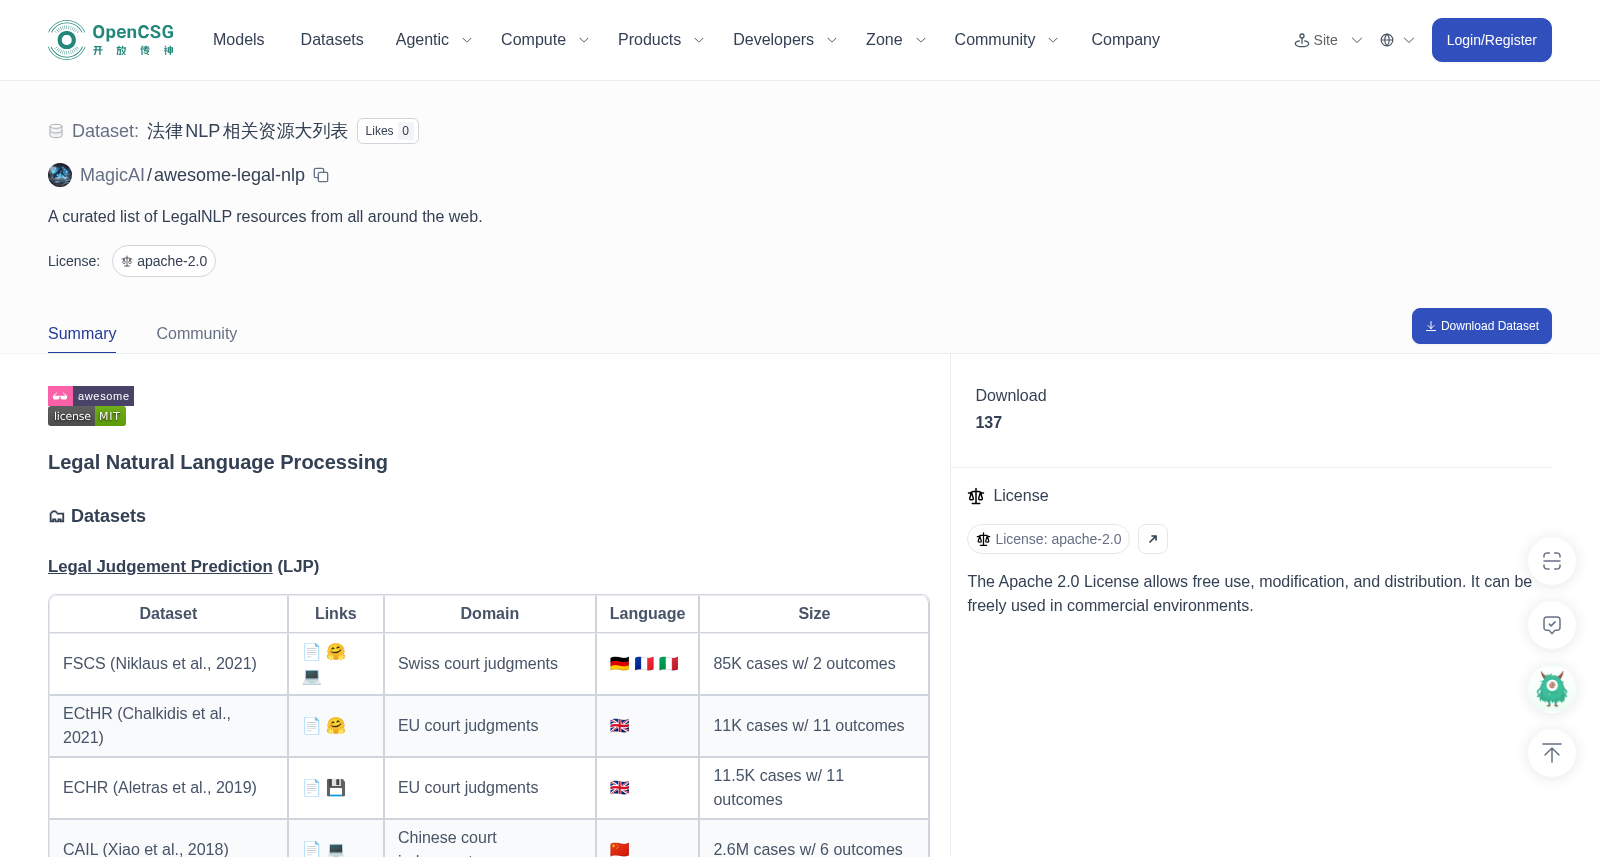1600x857 pixels.
Task: Click the OpenCSG logo
Action: (111, 40)
